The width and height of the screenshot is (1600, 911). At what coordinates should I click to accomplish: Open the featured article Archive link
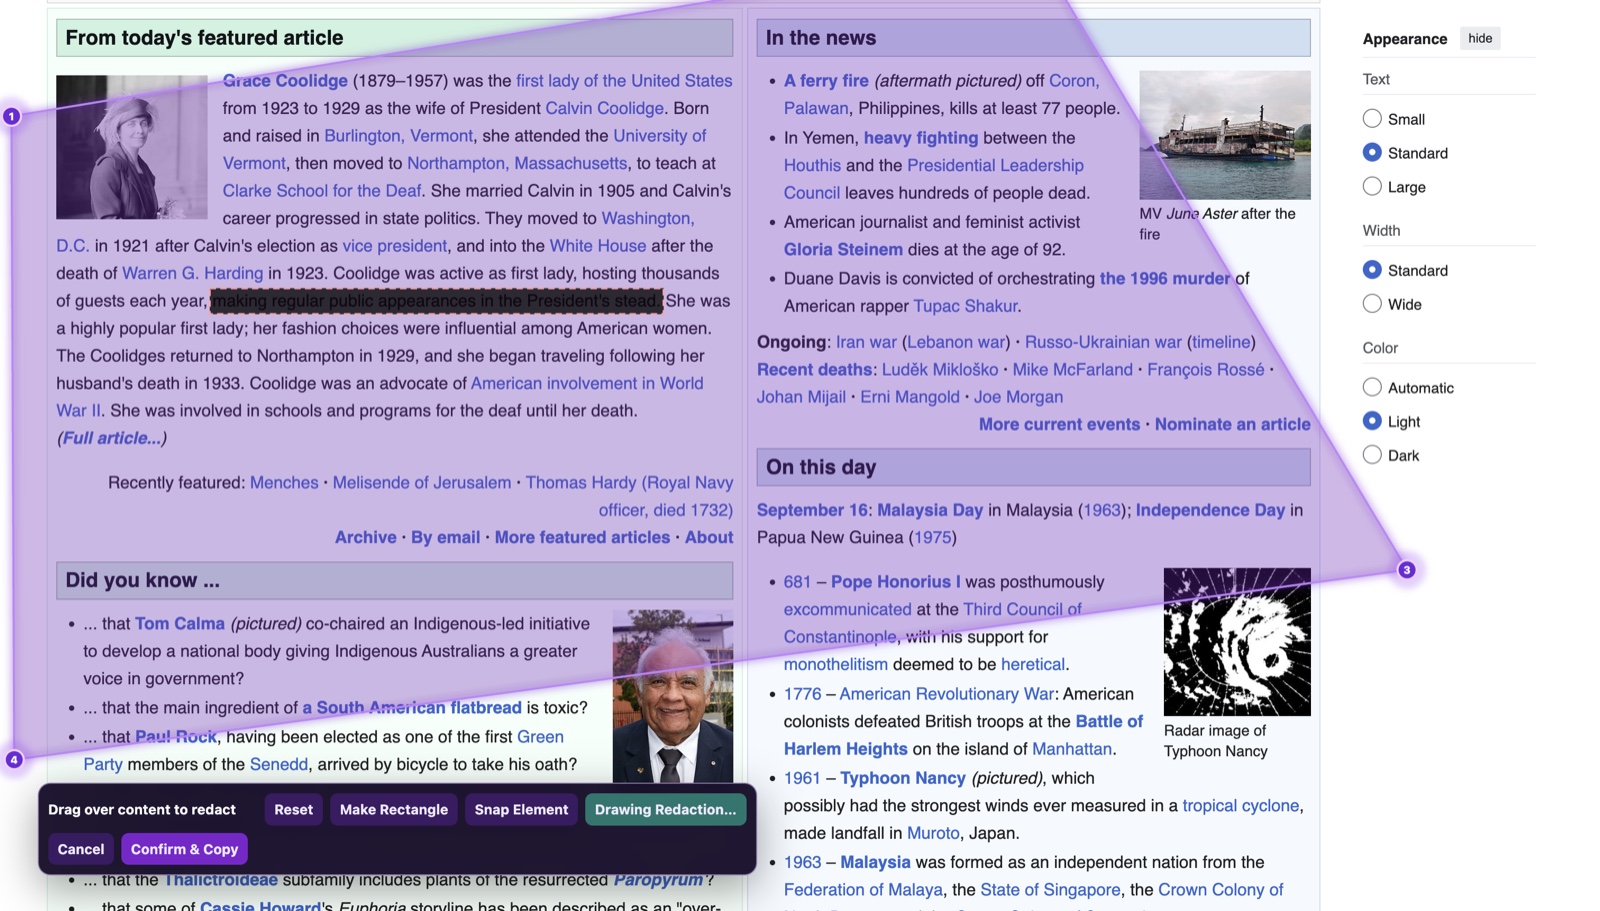(x=365, y=537)
